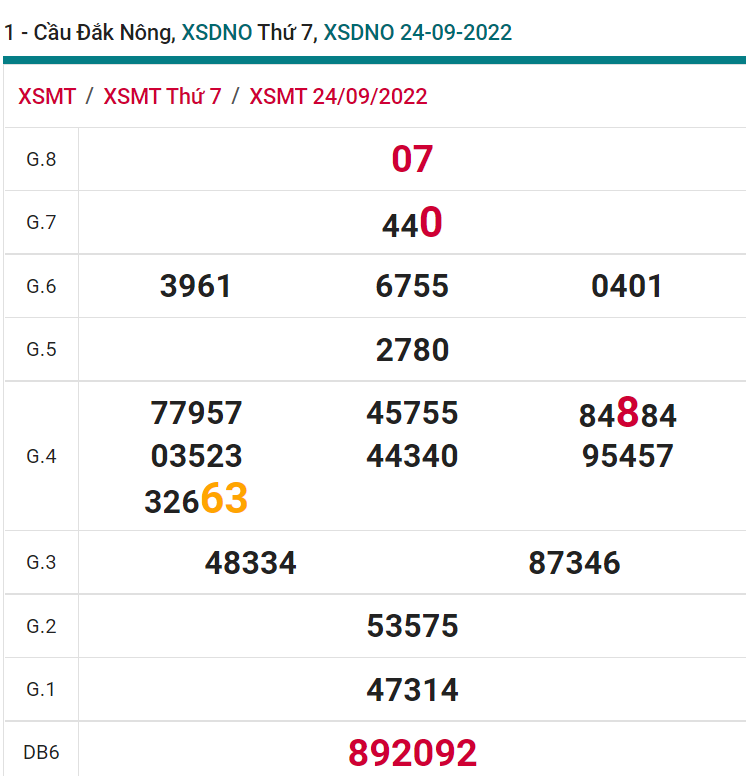Viewport: 746px width, 776px height.
Task: Click the first XSDNO link in the heading
Action: pyautogui.click(x=216, y=32)
